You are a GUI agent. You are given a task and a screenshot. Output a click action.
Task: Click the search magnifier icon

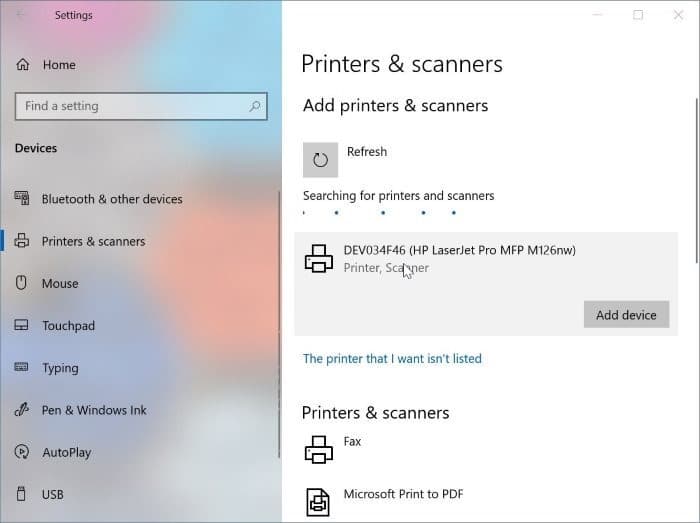[x=254, y=106]
